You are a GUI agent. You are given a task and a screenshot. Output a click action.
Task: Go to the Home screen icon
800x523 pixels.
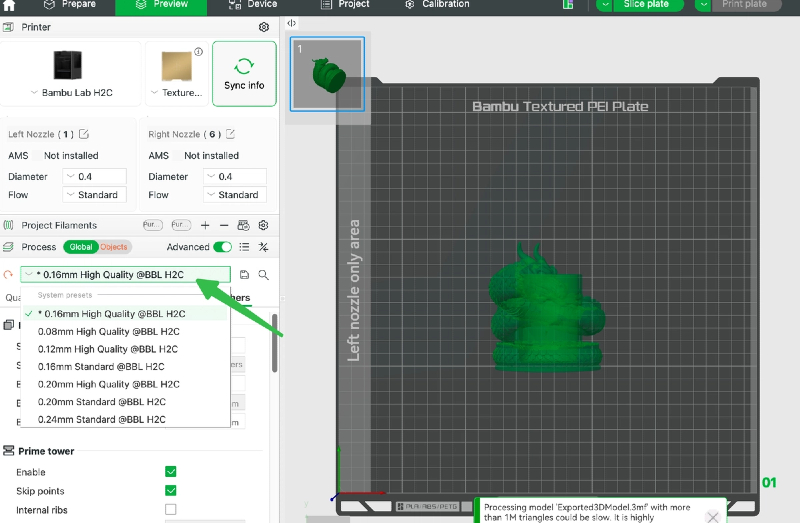tap(9, 5)
